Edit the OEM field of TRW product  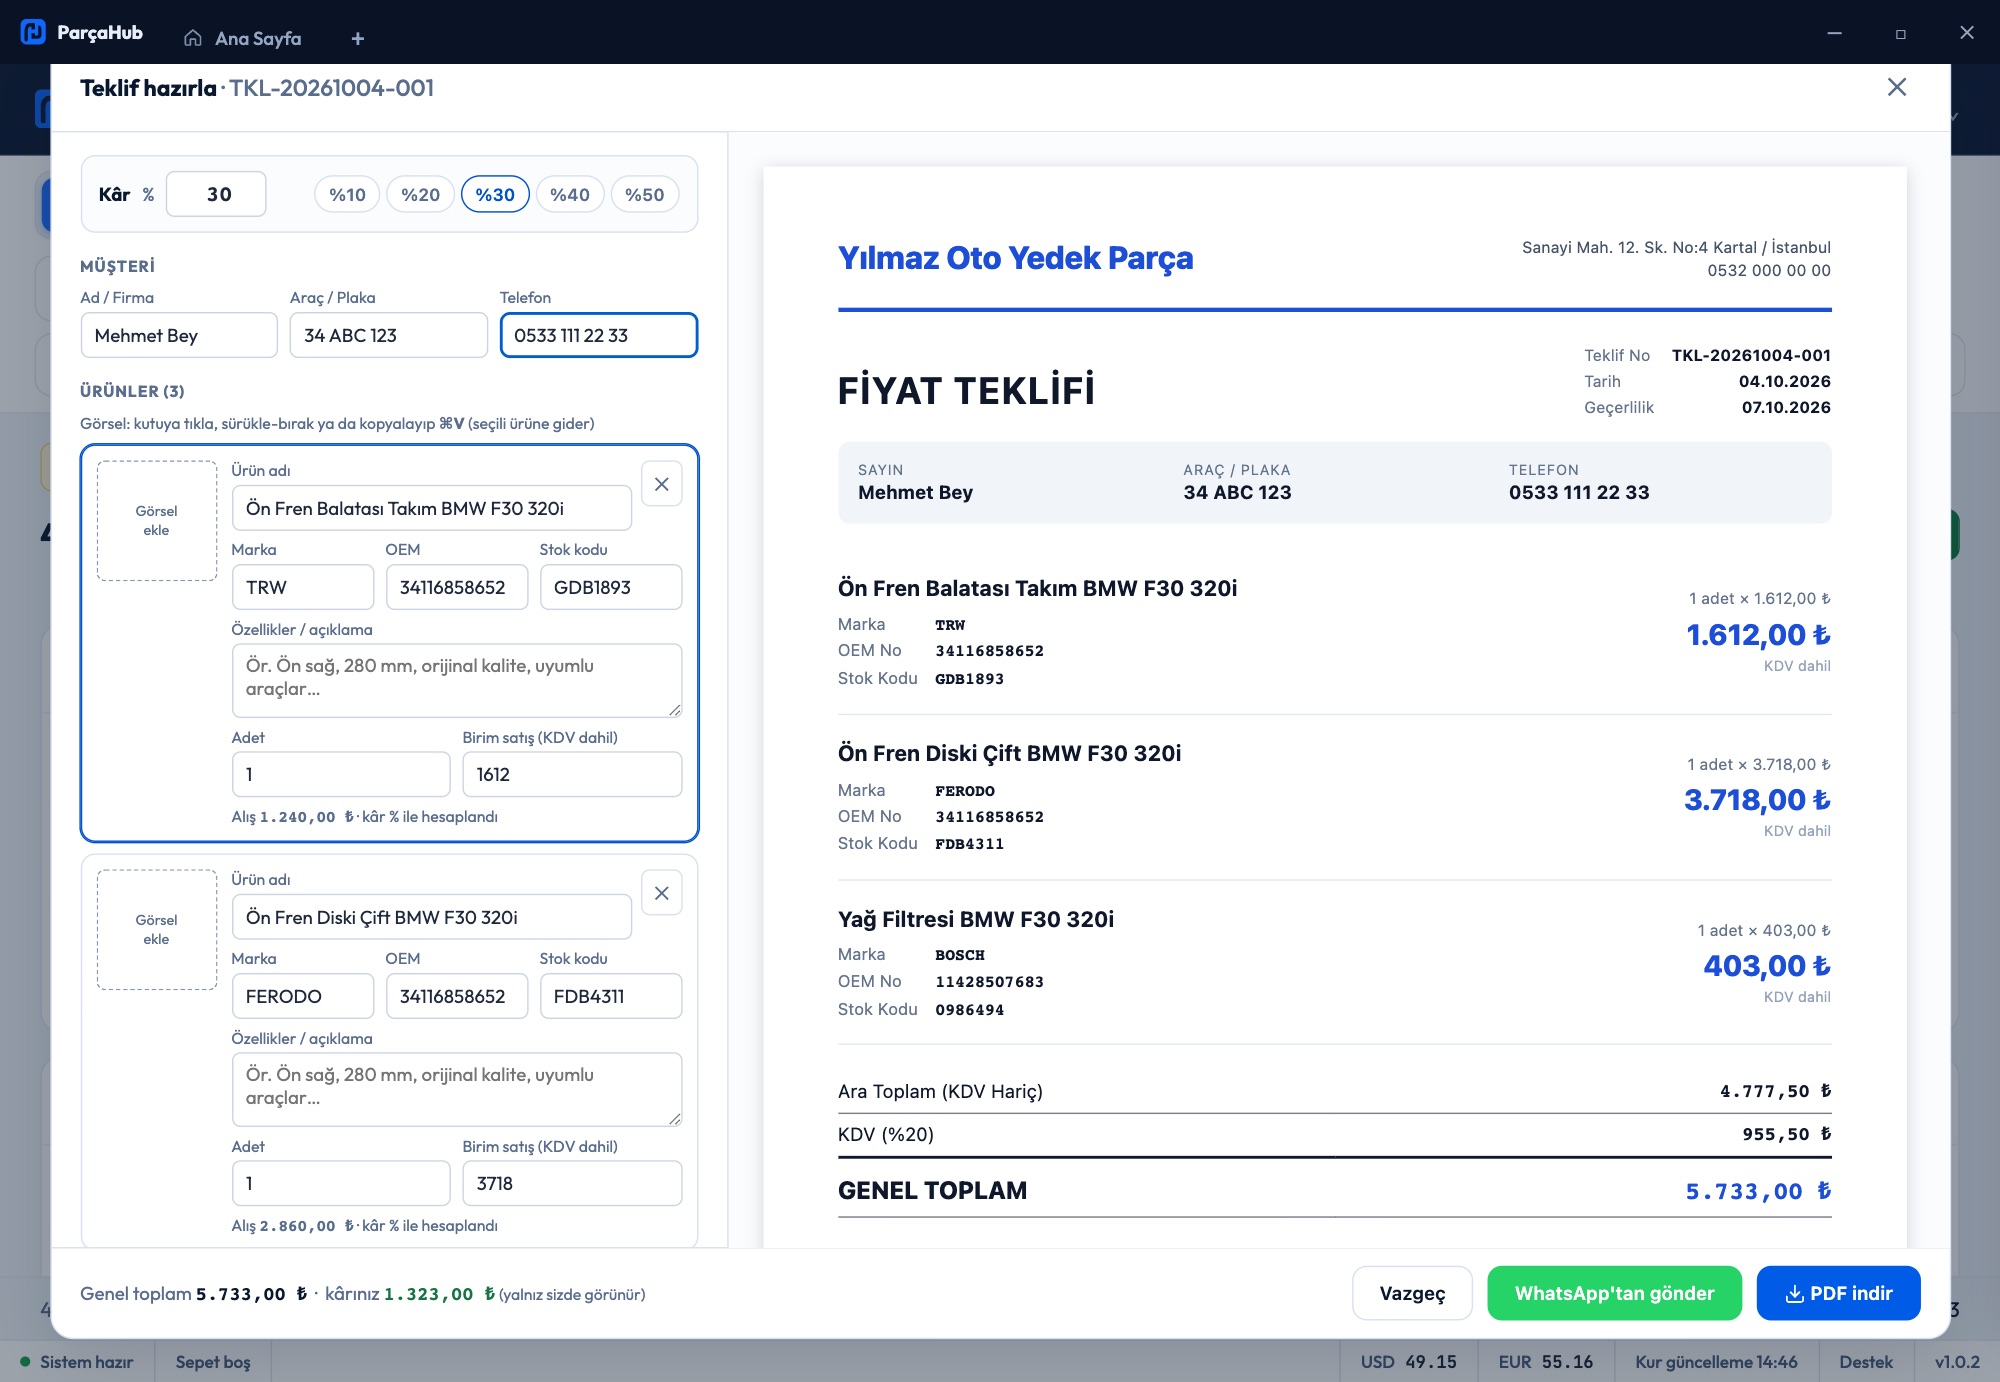(457, 587)
